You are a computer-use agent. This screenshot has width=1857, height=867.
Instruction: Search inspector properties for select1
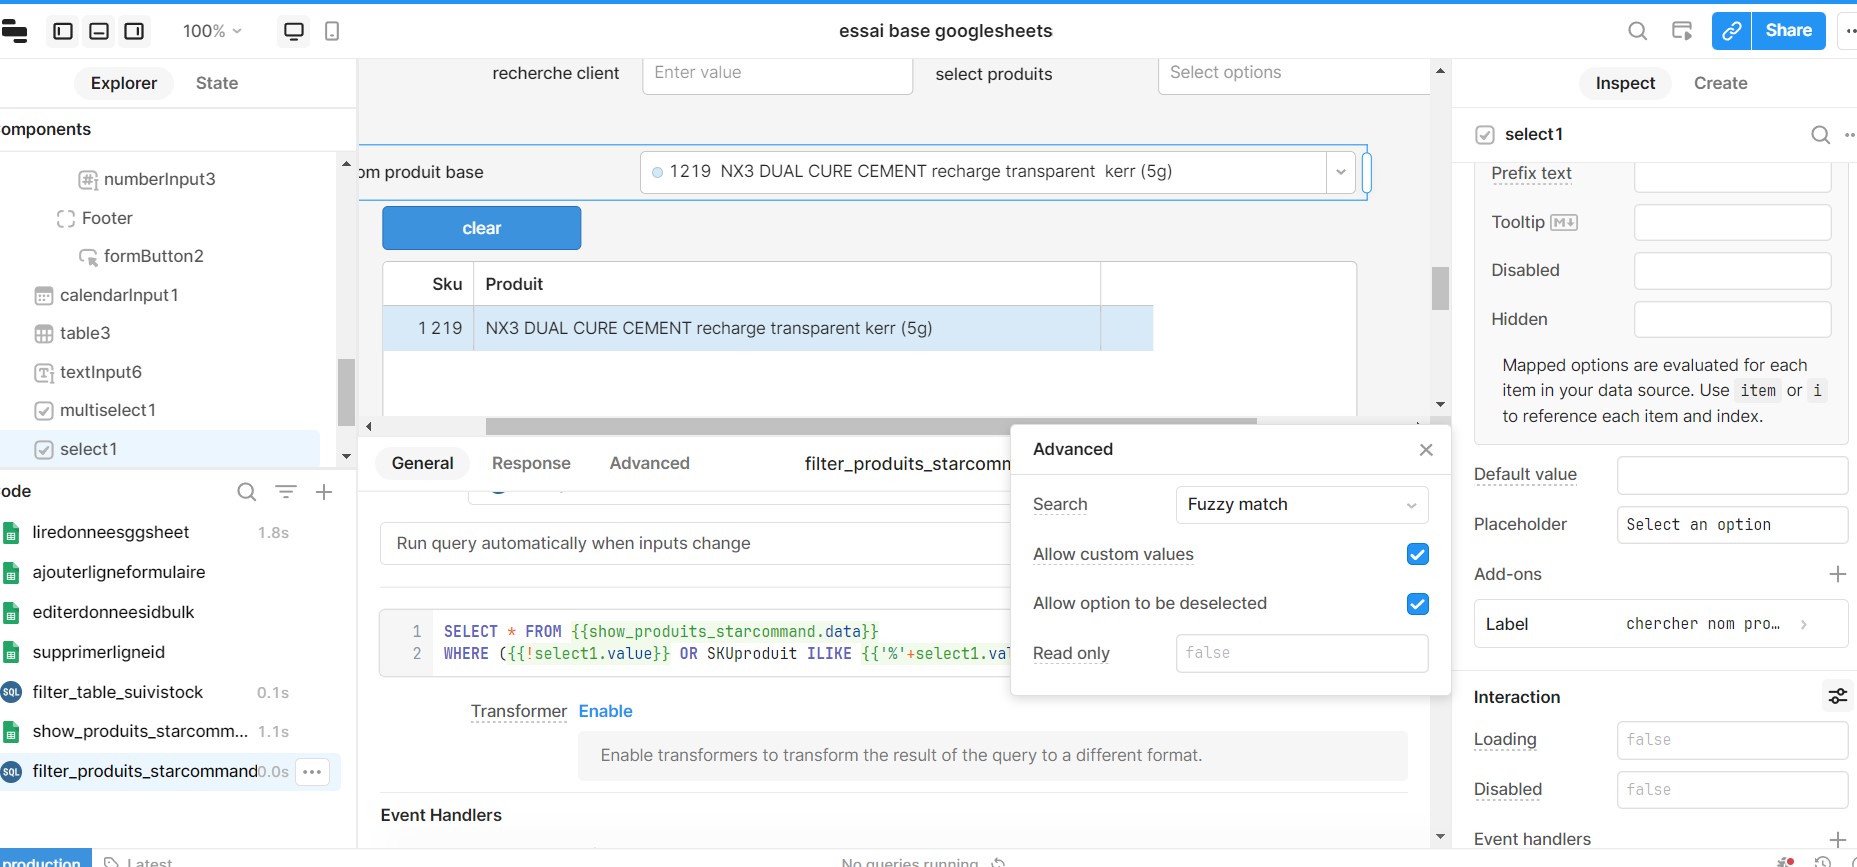click(x=1820, y=135)
